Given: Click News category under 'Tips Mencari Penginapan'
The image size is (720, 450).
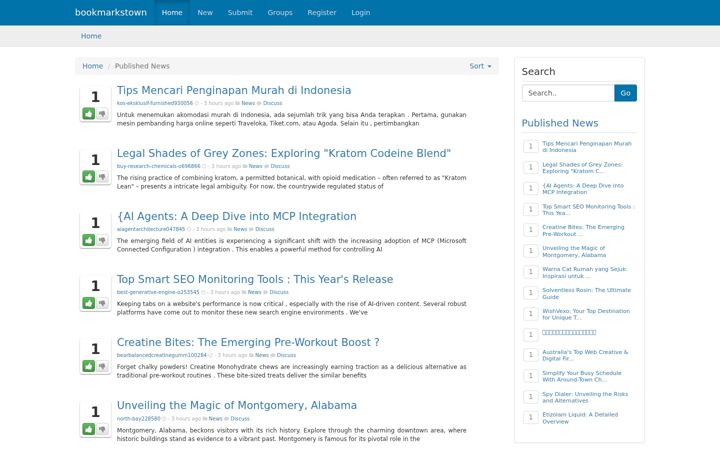Looking at the screenshot, I should pyautogui.click(x=248, y=103).
